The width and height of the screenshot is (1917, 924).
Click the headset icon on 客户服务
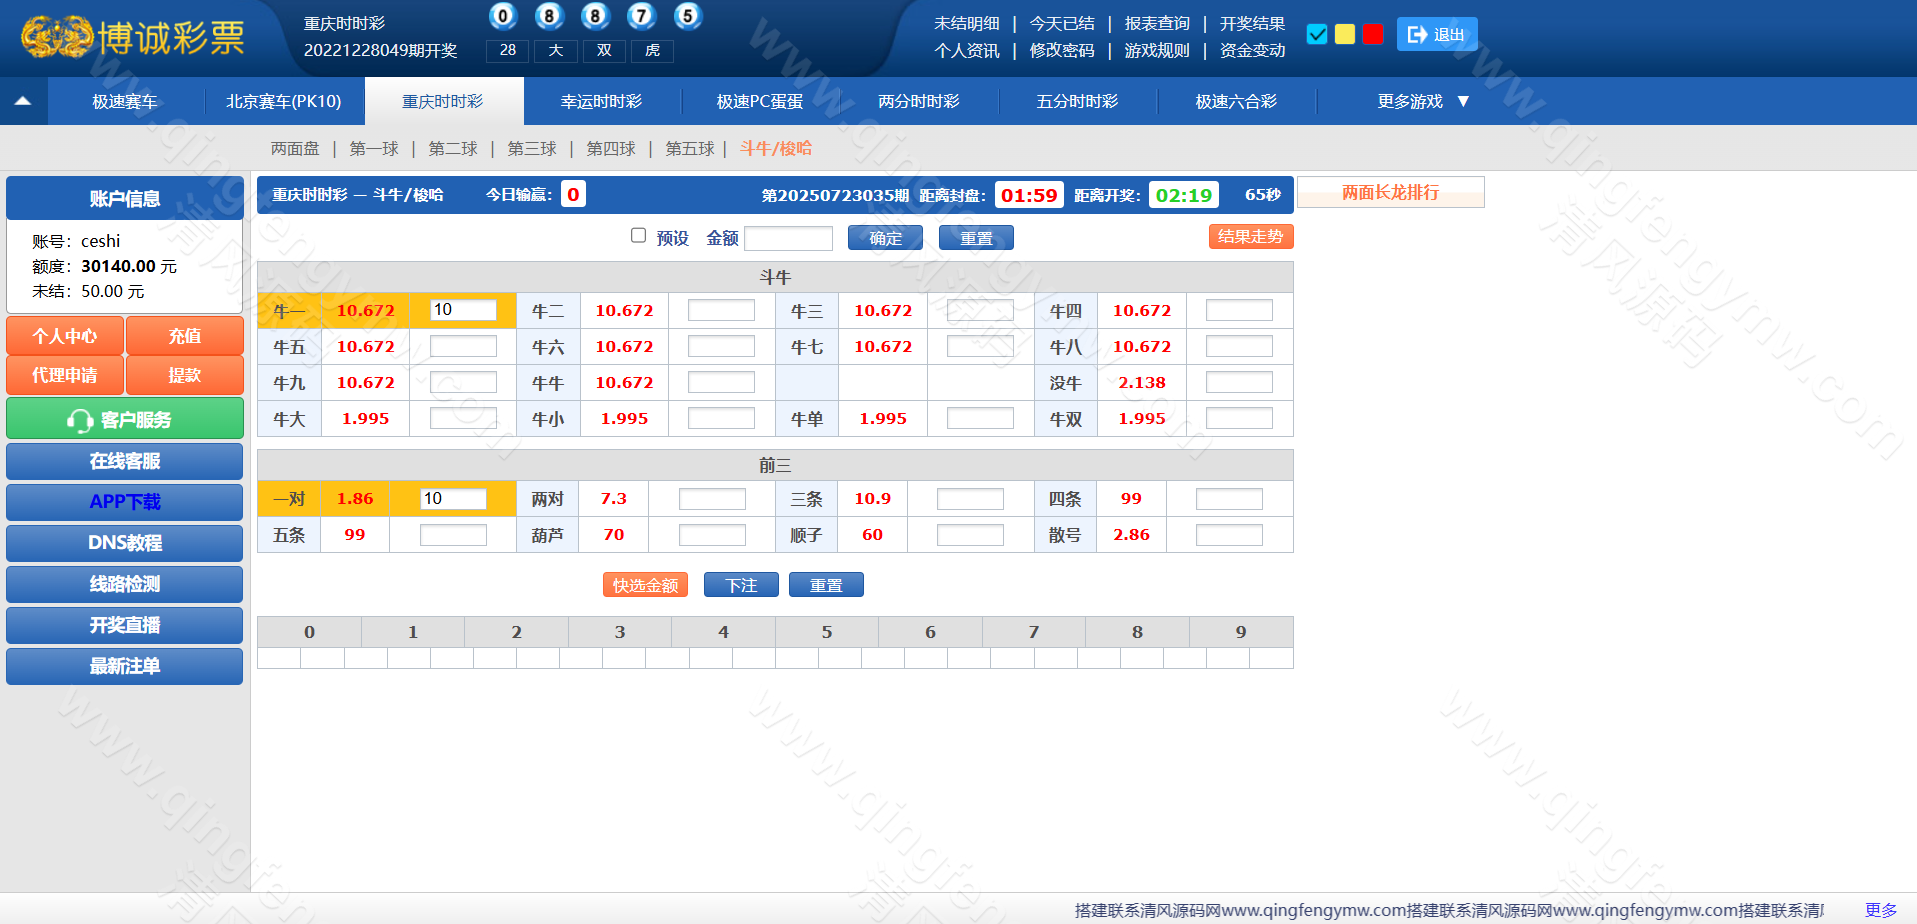[79, 420]
